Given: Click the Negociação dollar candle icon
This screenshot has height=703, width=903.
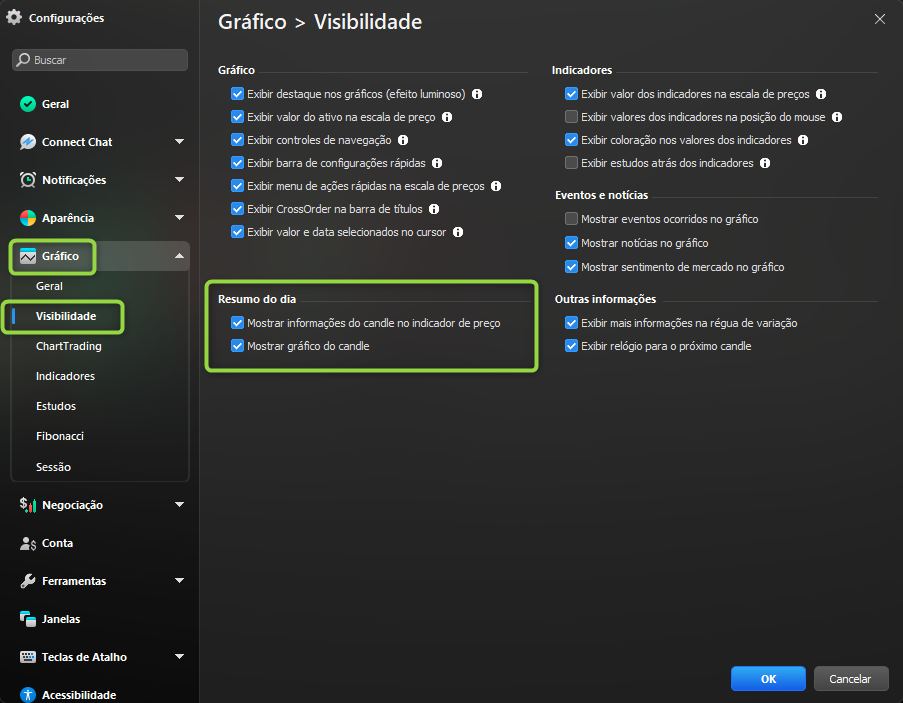Looking at the screenshot, I should (x=28, y=505).
